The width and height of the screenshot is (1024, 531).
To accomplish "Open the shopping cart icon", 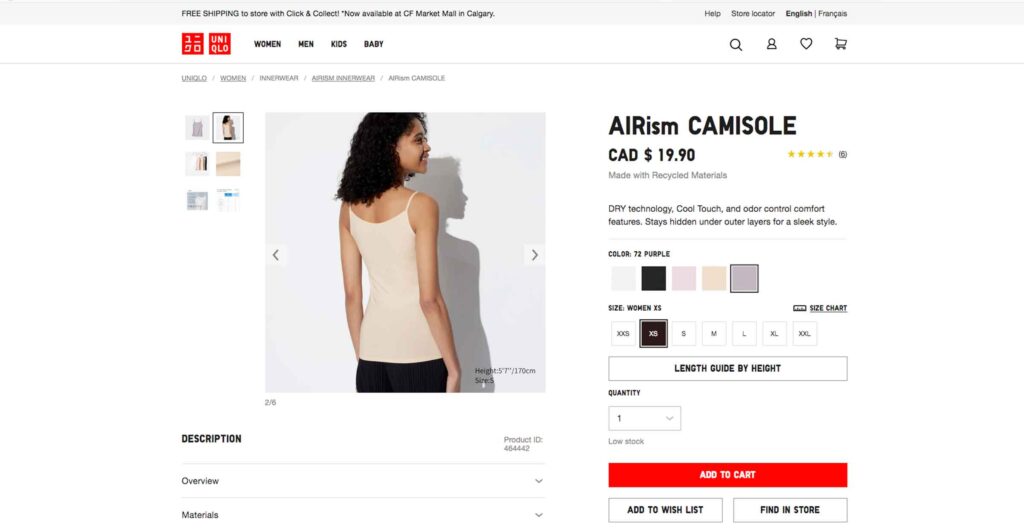I will [840, 44].
